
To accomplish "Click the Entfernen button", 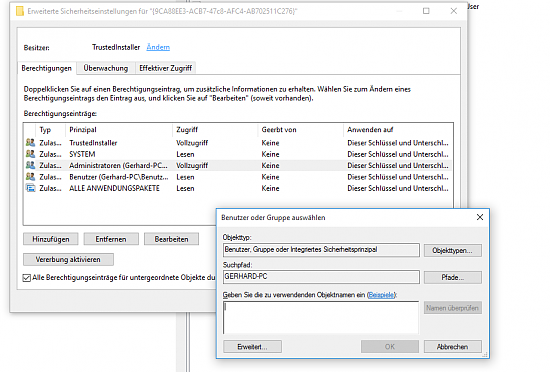I will pos(111,239).
